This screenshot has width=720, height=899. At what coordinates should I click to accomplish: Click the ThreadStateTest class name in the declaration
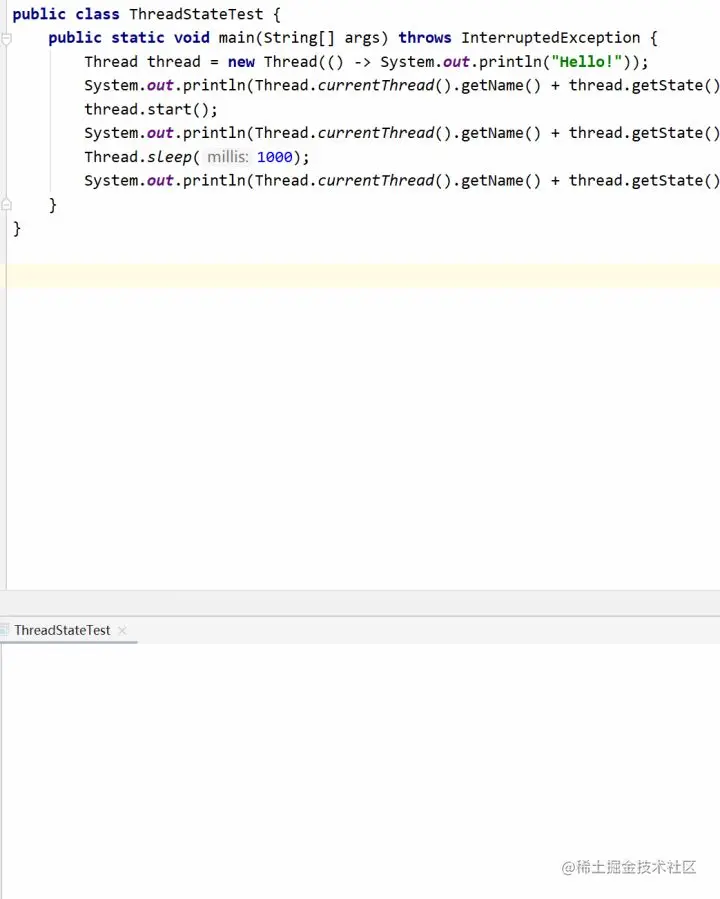click(196, 14)
